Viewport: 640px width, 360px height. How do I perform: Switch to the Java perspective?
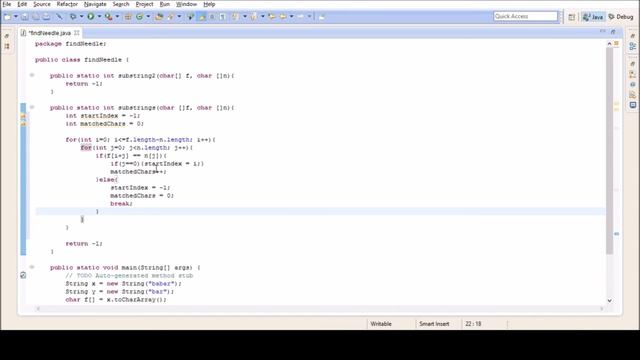click(593, 17)
